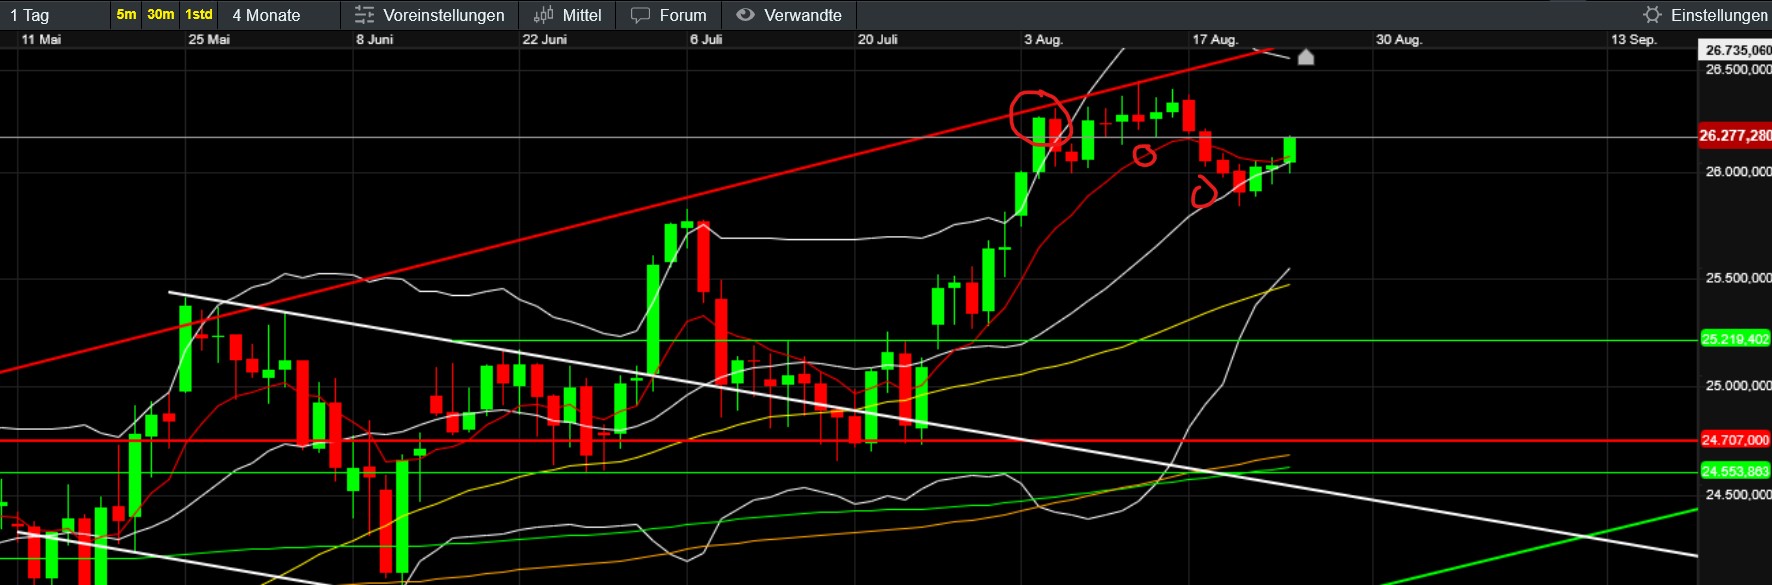Select the red level label 24.707,000
This screenshot has width=1772, height=585.
click(1735, 440)
